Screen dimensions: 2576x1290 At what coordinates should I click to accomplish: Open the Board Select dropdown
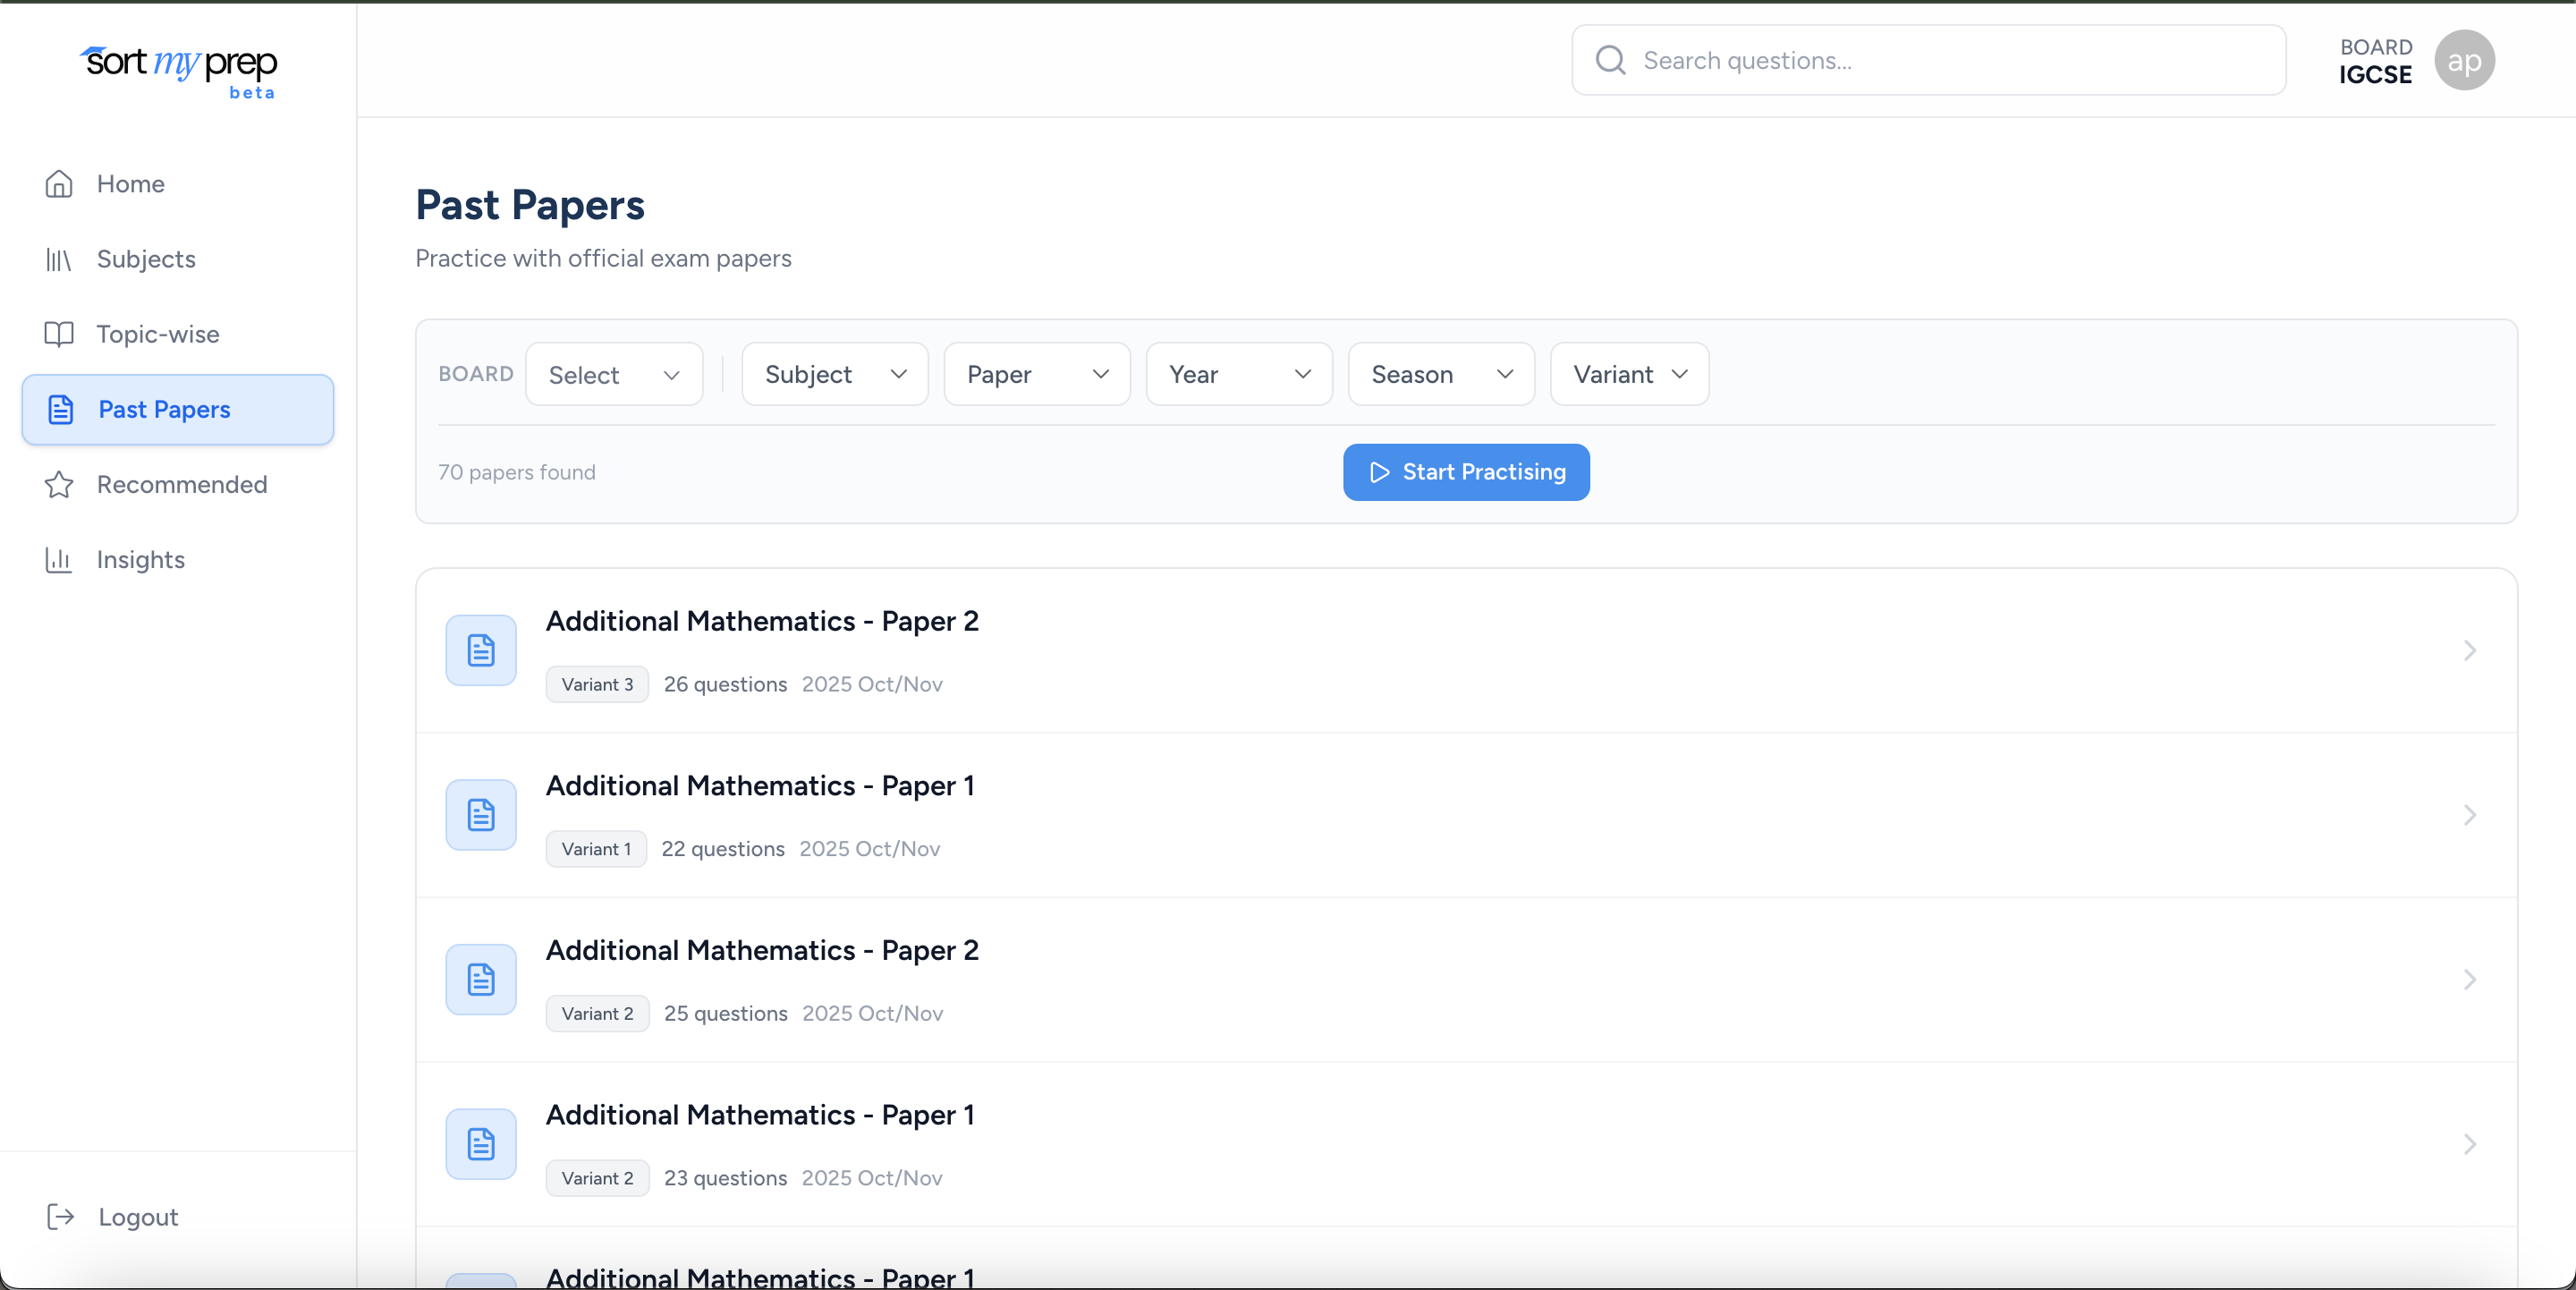click(x=613, y=374)
